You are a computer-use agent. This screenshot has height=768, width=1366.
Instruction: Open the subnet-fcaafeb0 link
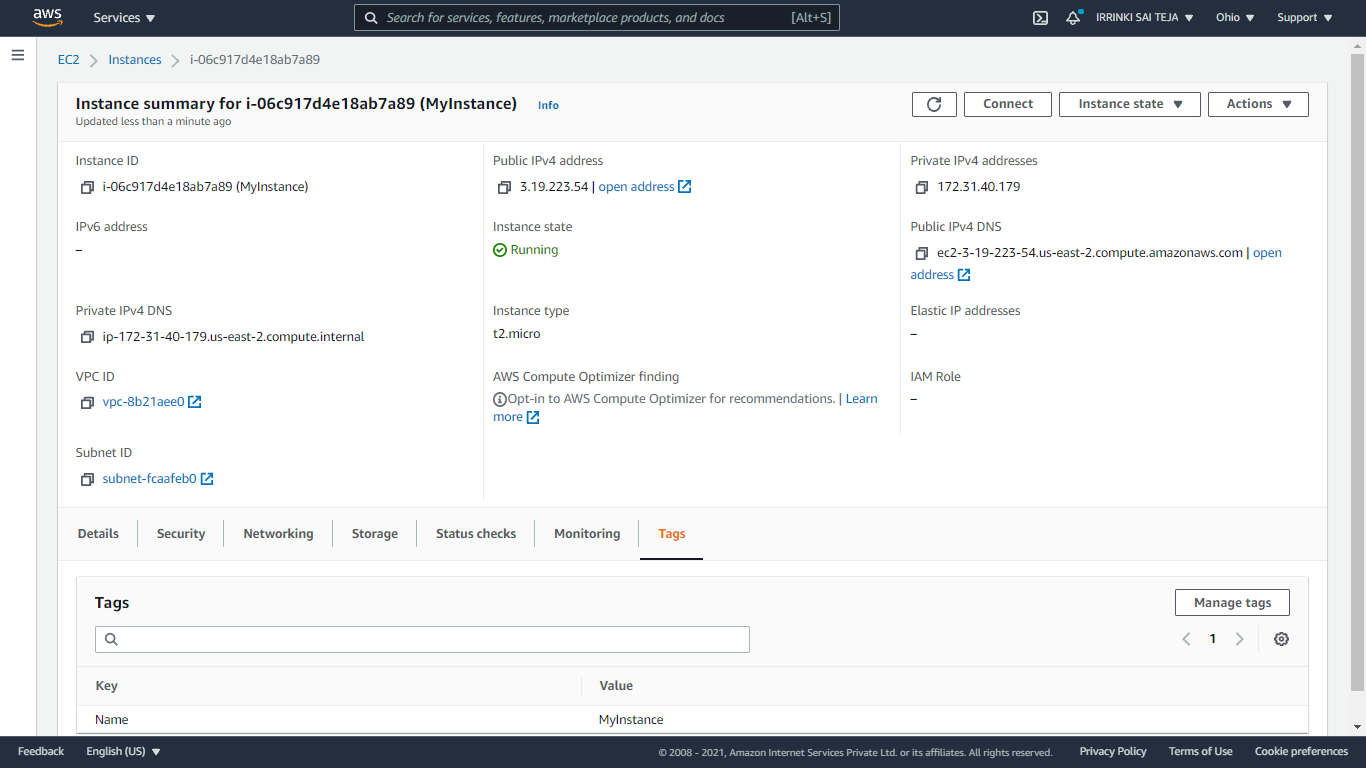149,479
